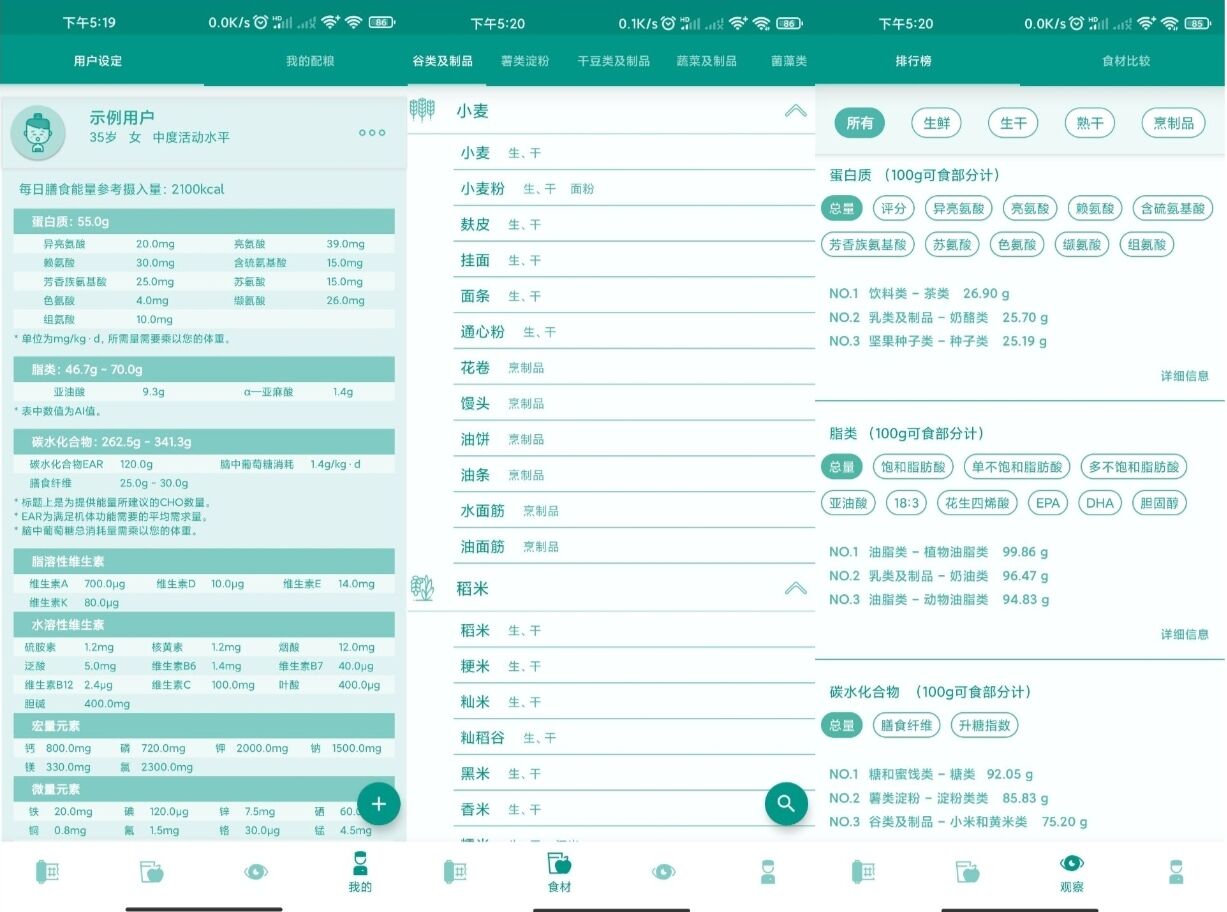Tap the floating search magnifier button
The width and height of the screenshot is (1227, 912).
[786, 803]
